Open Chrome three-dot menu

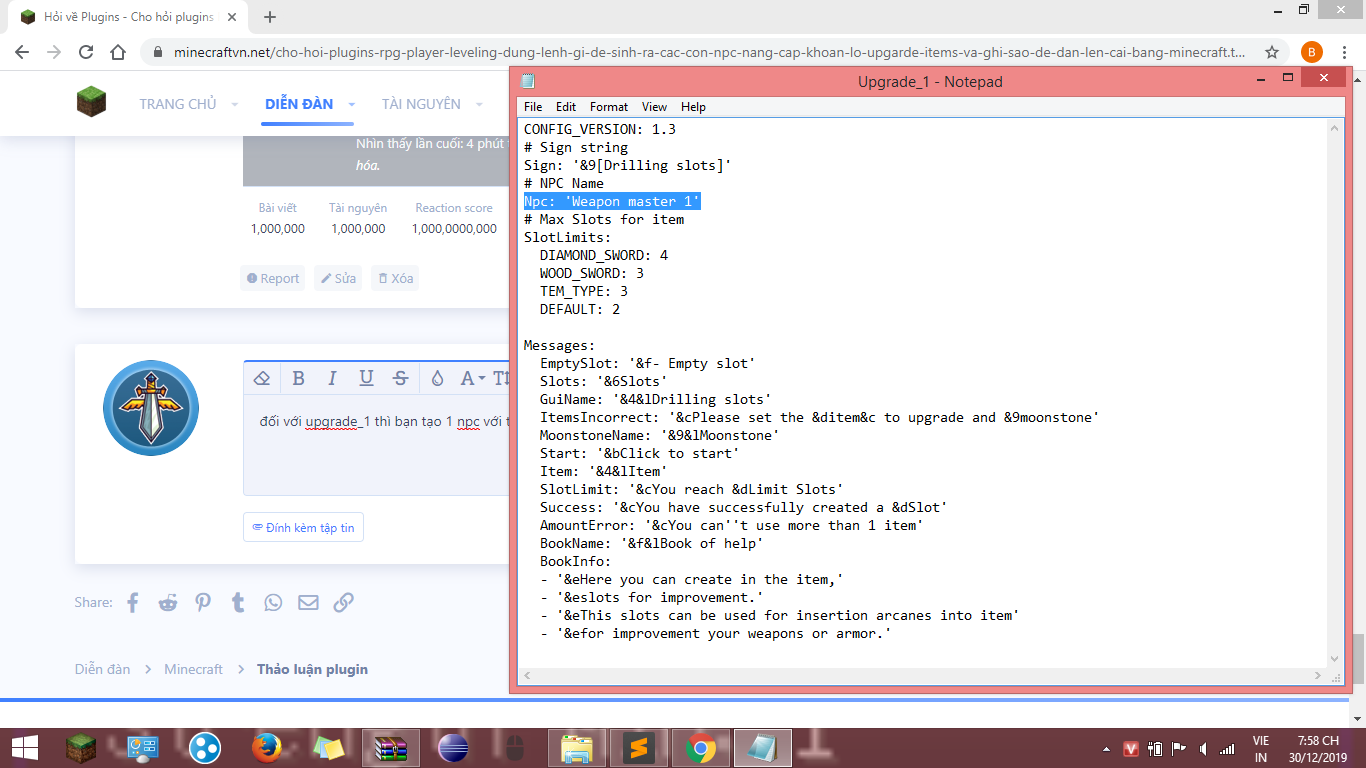[x=1346, y=52]
